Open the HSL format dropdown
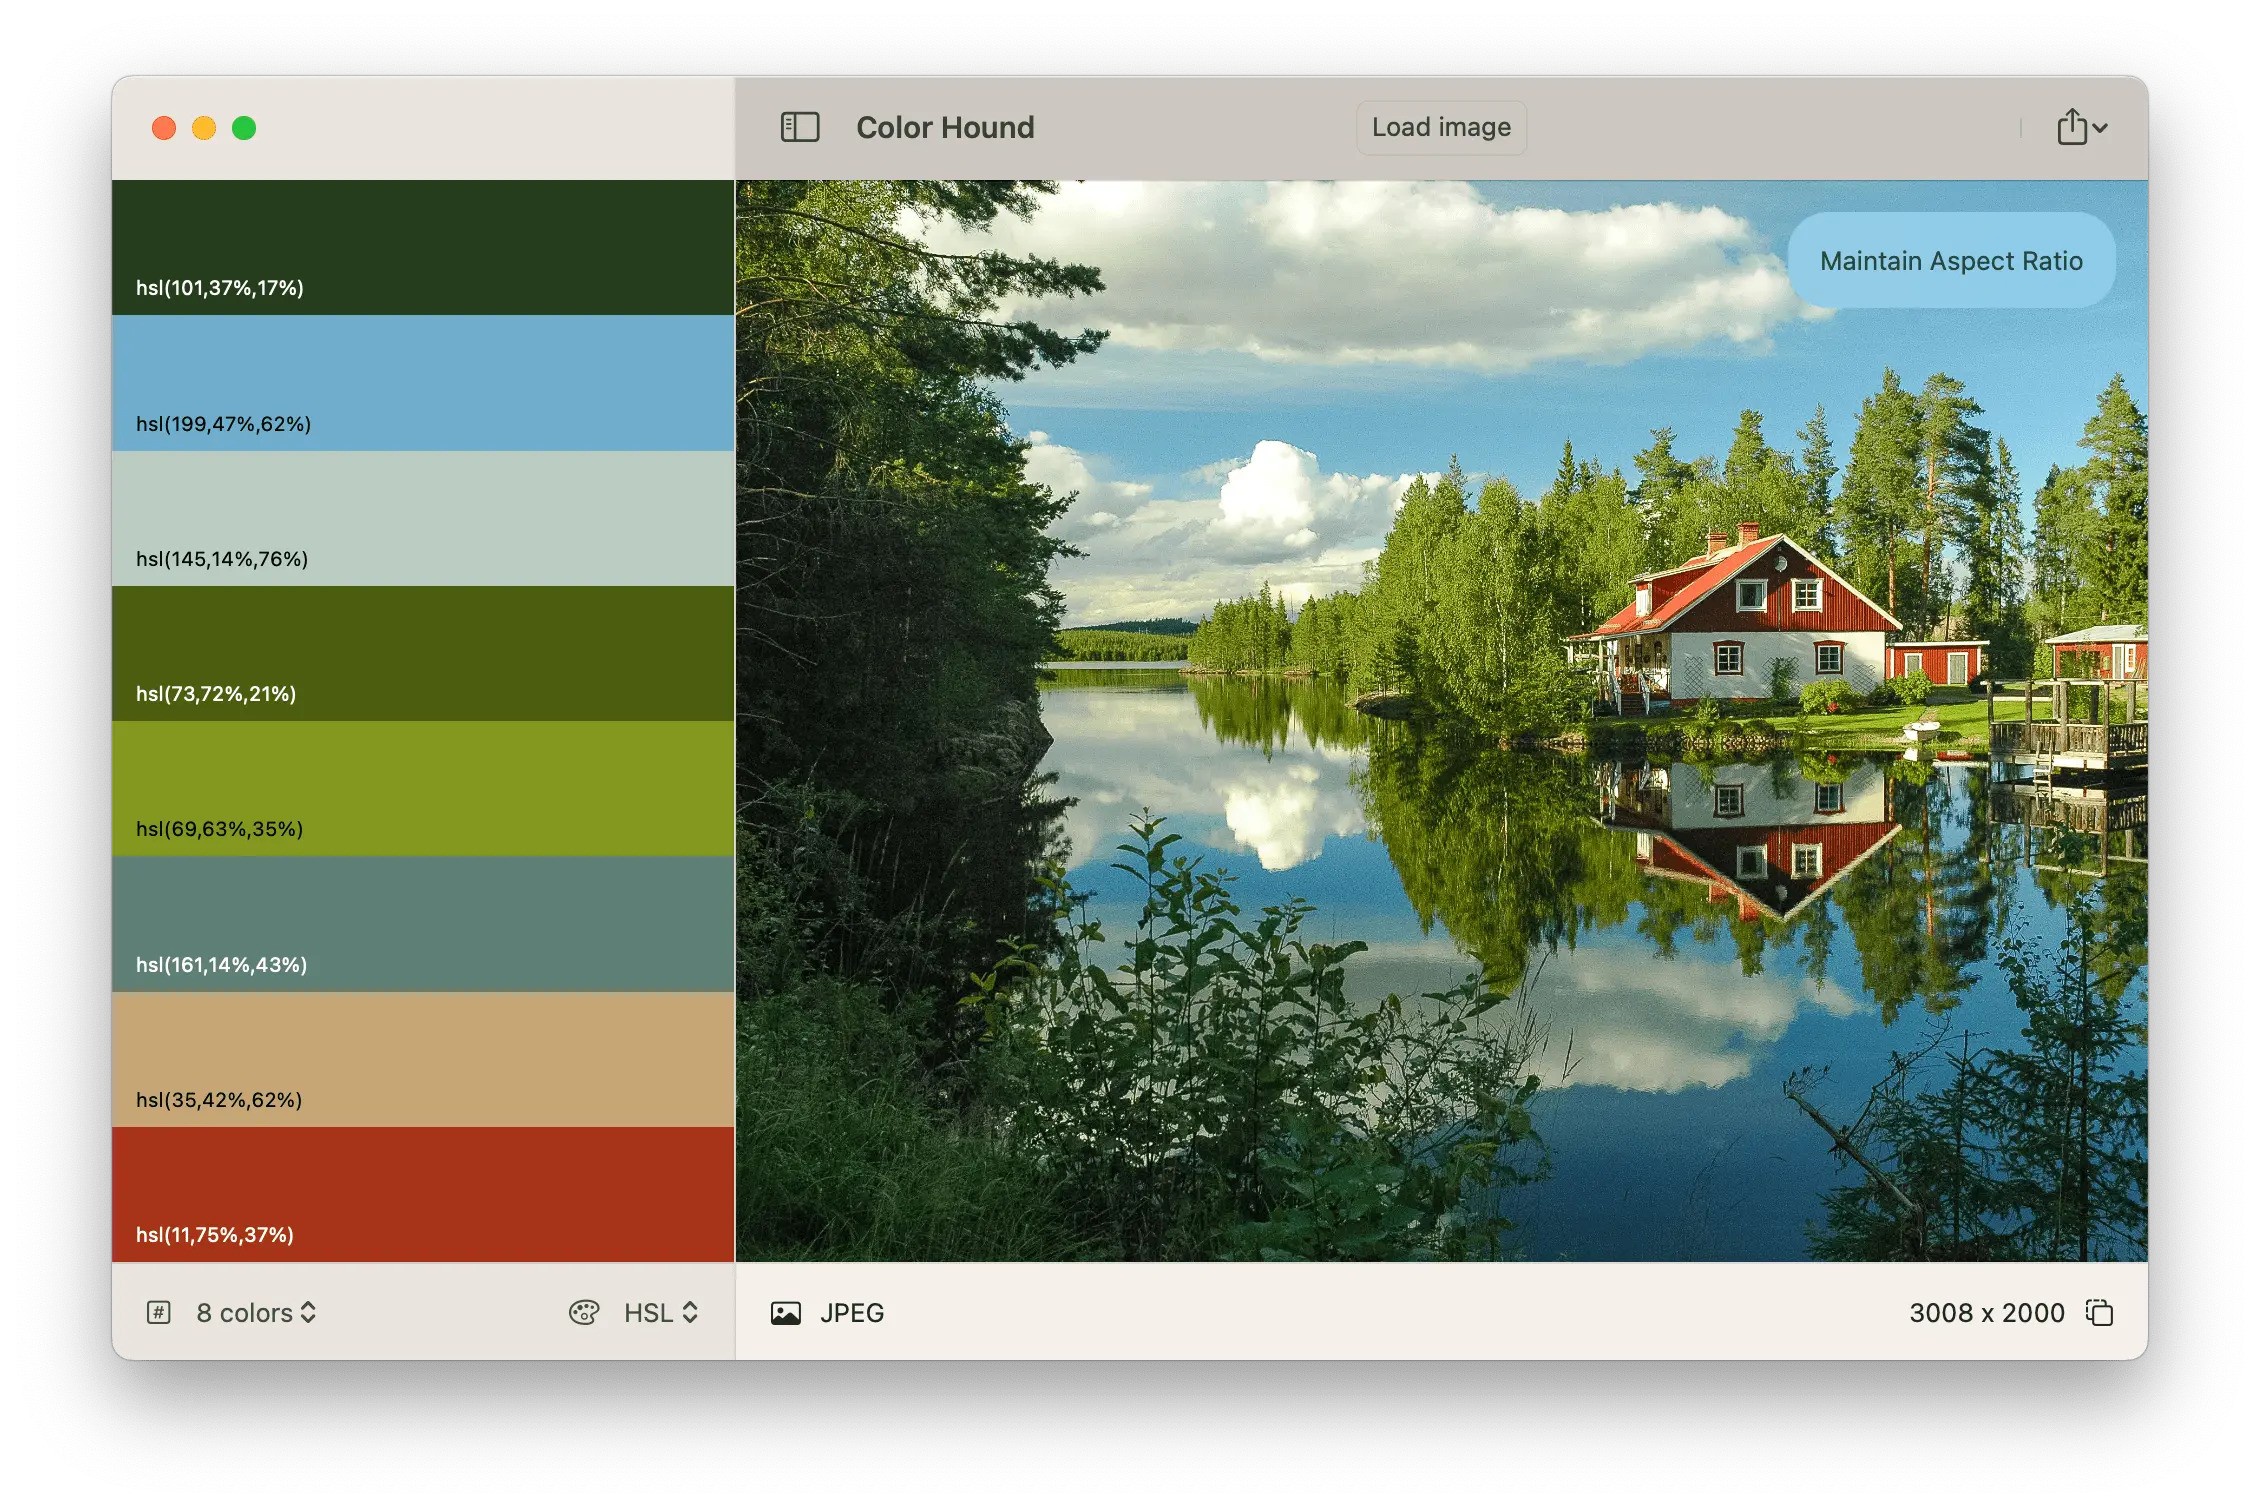2260x1508 pixels. tap(660, 1312)
